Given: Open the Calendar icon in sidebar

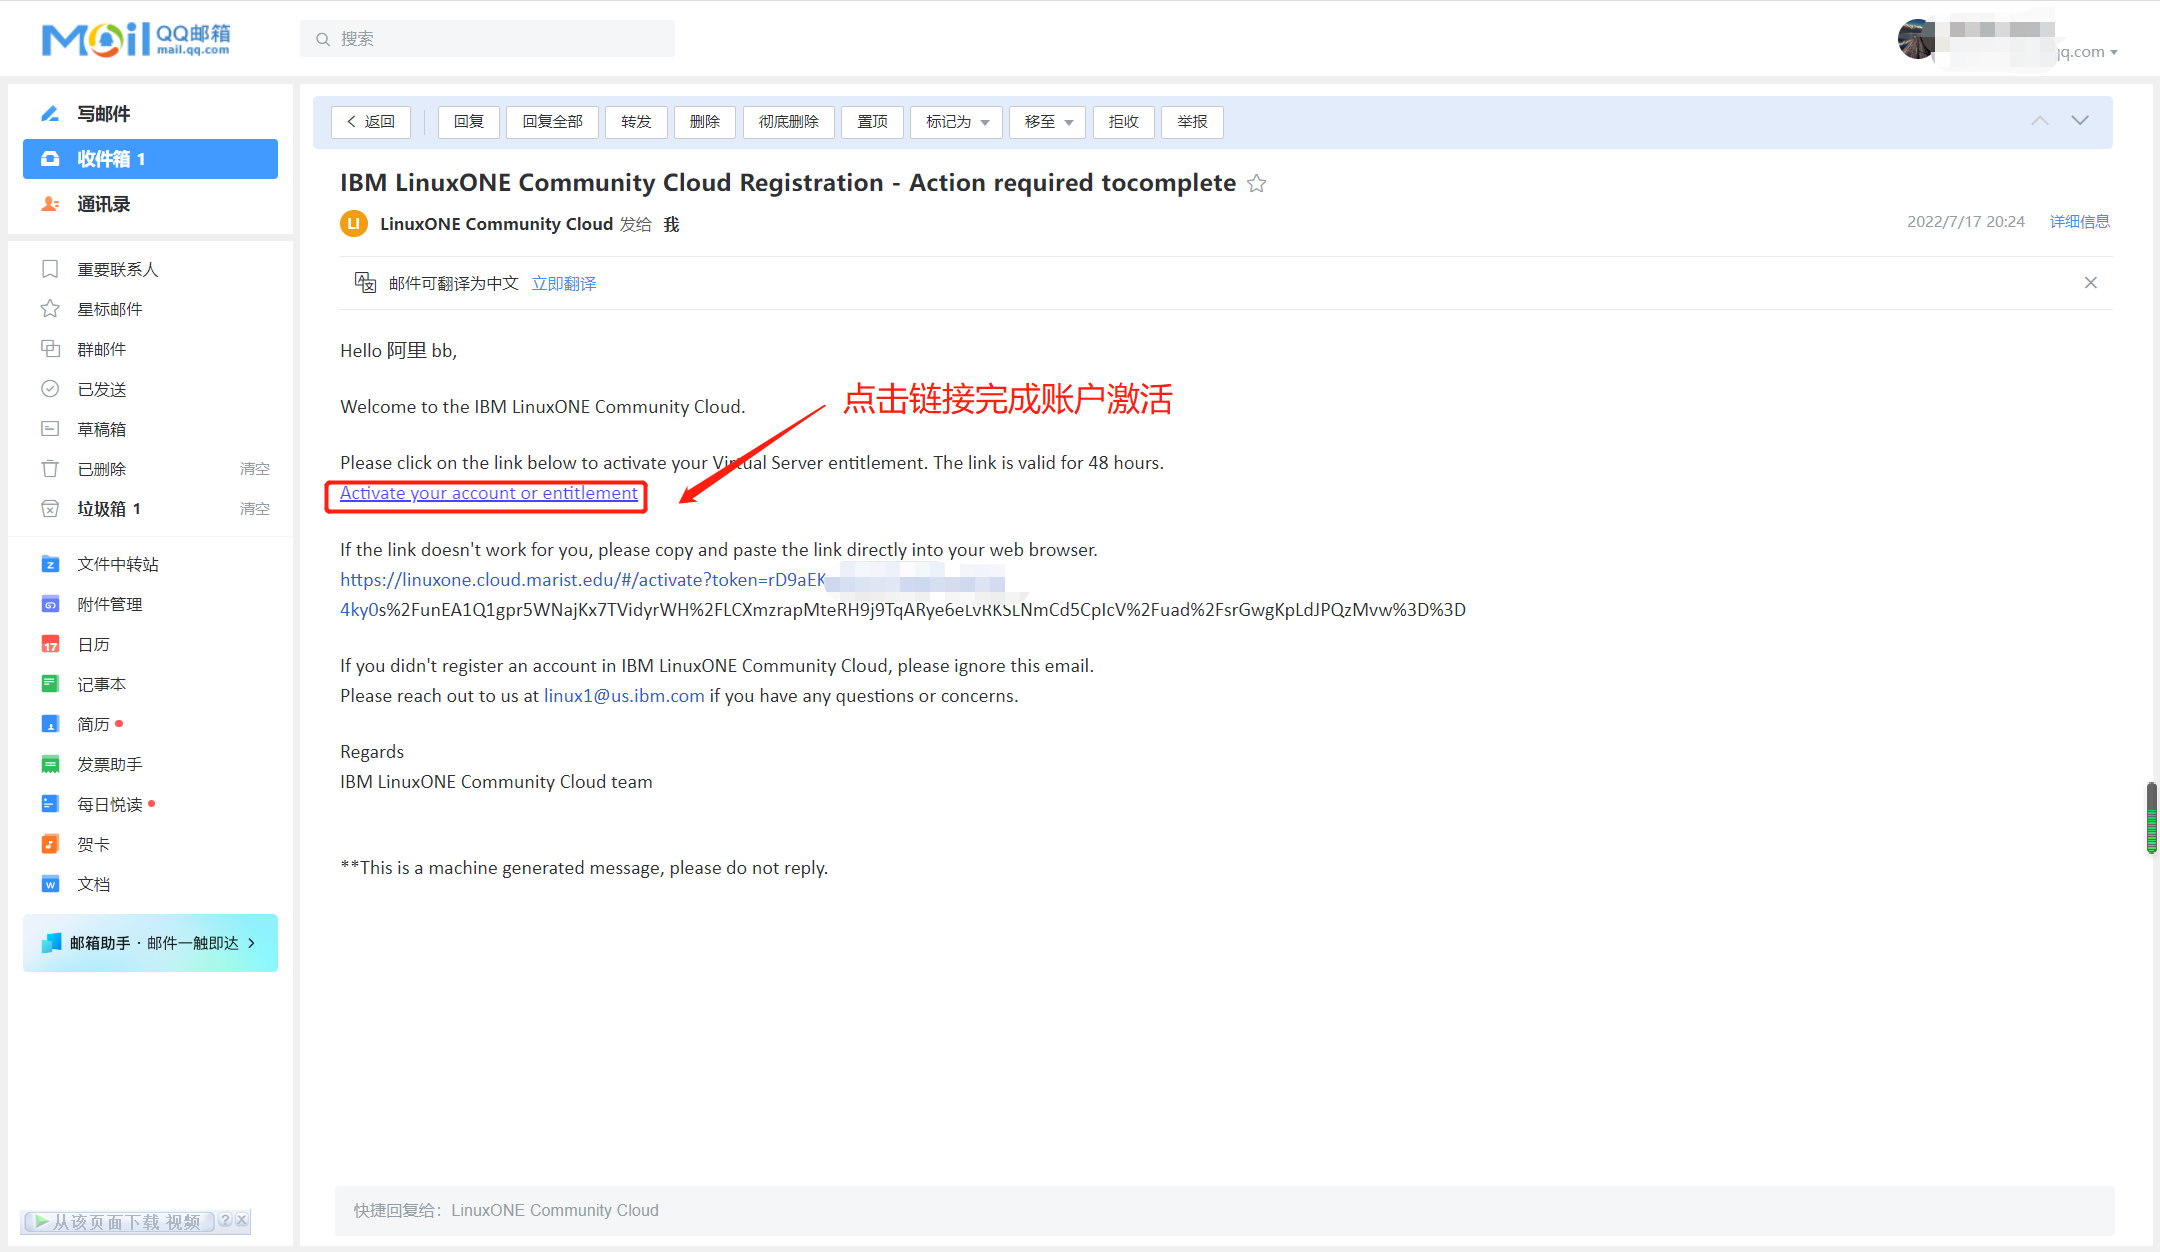Looking at the screenshot, I should (x=50, y=644).
